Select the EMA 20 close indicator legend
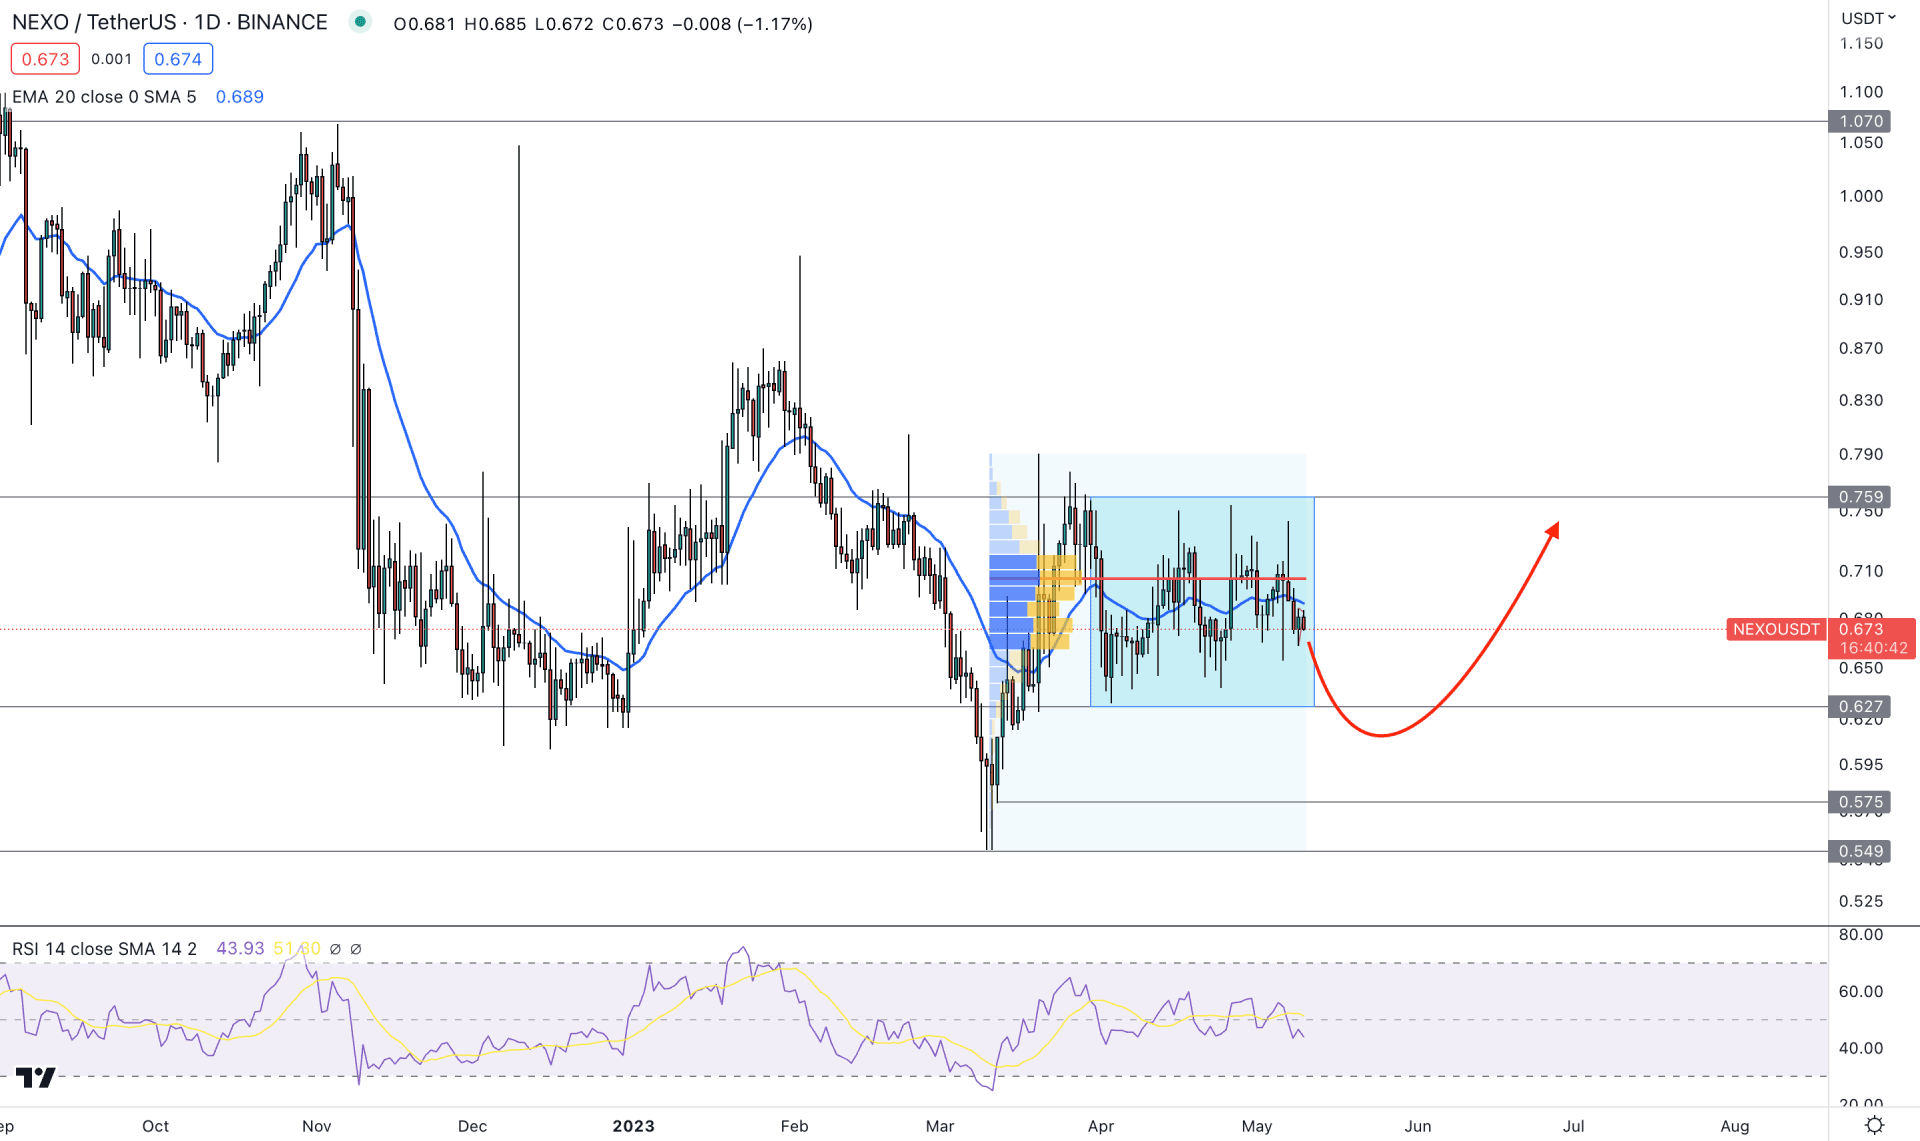 pos(104,97)
